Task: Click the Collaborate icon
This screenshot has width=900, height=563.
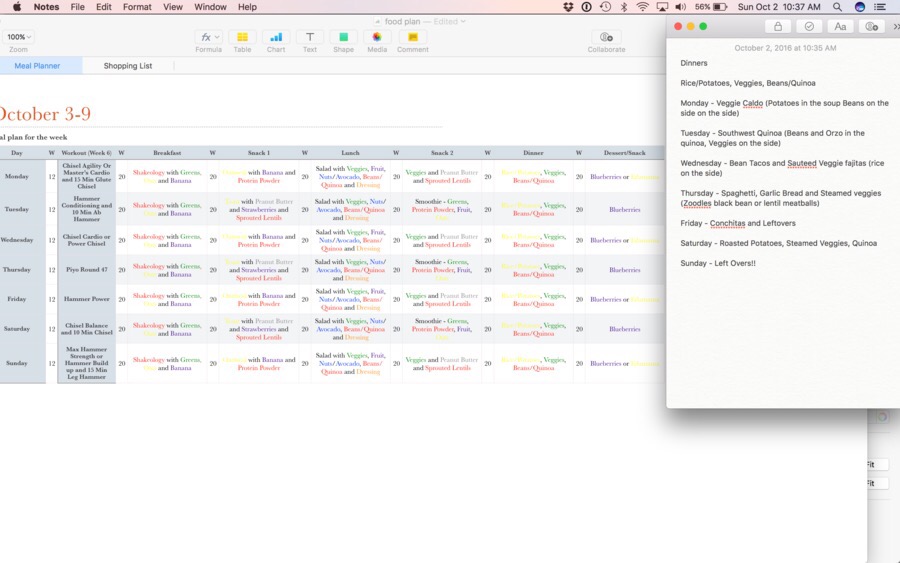Action: pyautogui.click(x=606, y=37)
